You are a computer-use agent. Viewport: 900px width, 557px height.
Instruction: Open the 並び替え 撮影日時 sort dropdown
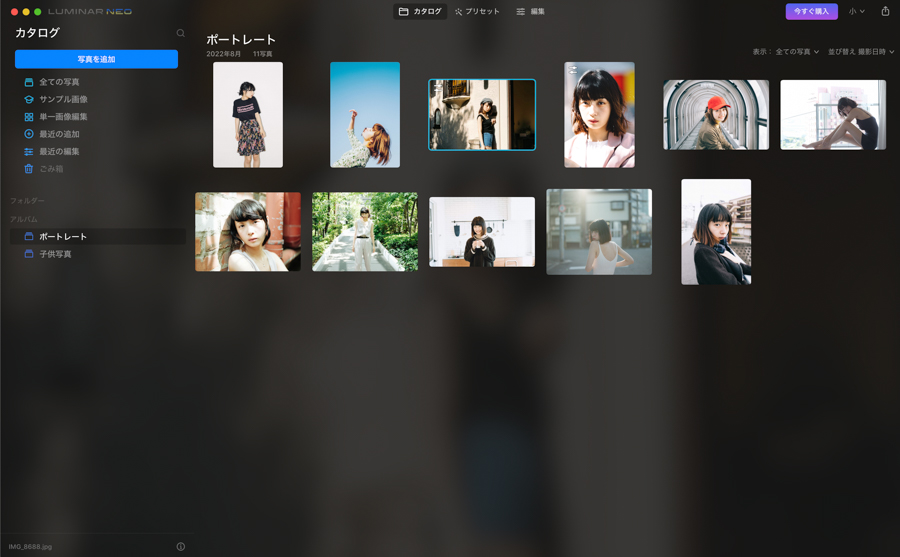tap(860, 52)
